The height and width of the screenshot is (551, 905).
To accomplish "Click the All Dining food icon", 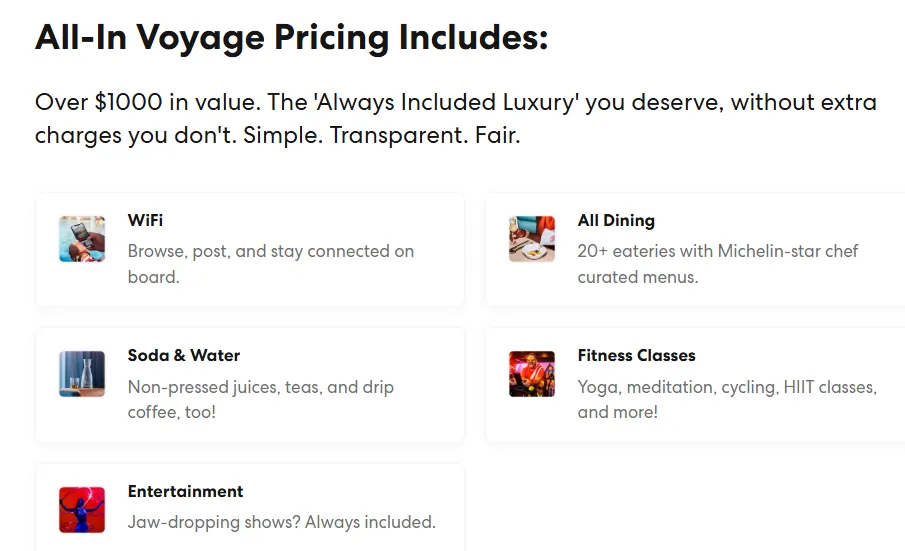I will coord(532,239).
